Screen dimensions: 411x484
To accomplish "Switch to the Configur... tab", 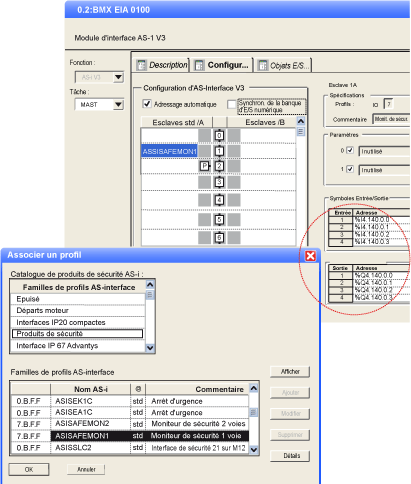I will point(222,65).
